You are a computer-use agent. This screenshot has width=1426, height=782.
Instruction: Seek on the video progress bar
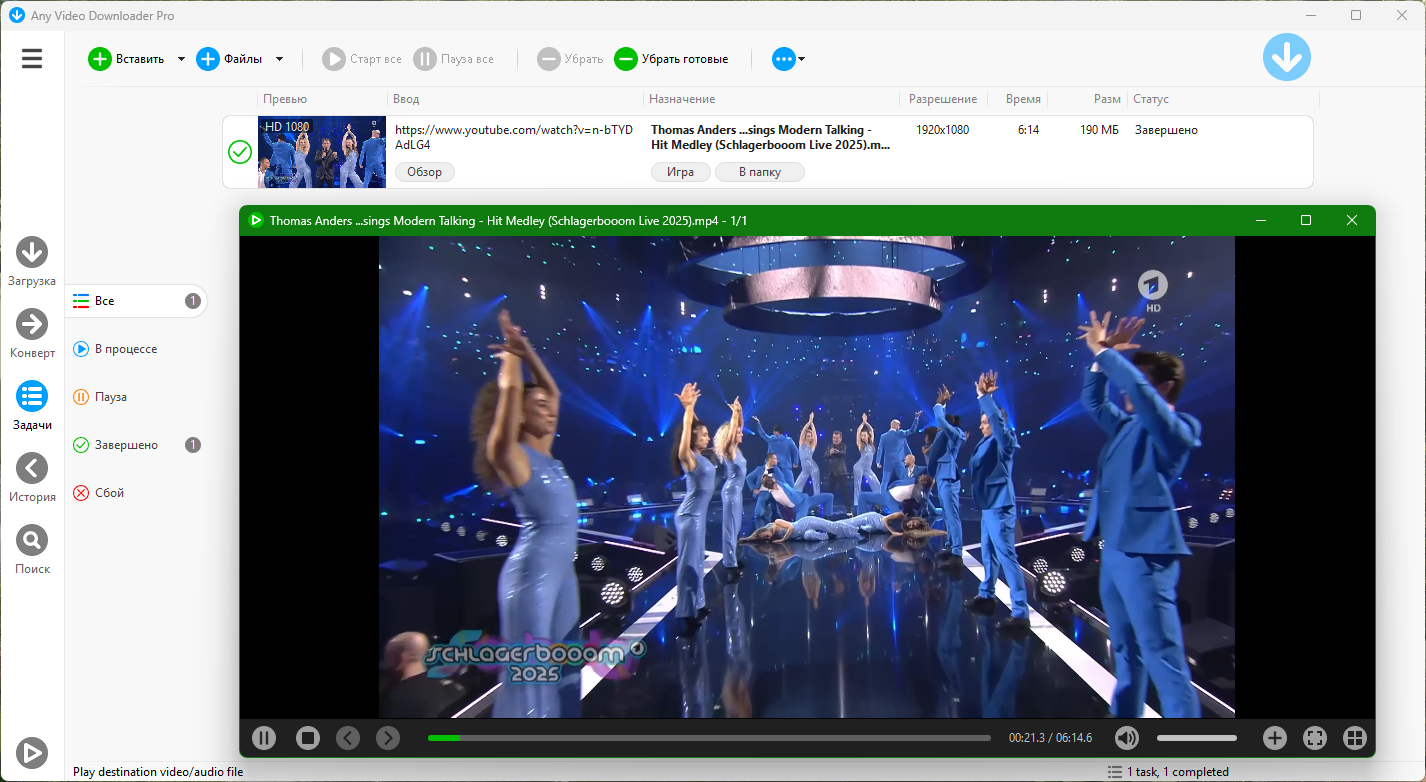[709, 738]
